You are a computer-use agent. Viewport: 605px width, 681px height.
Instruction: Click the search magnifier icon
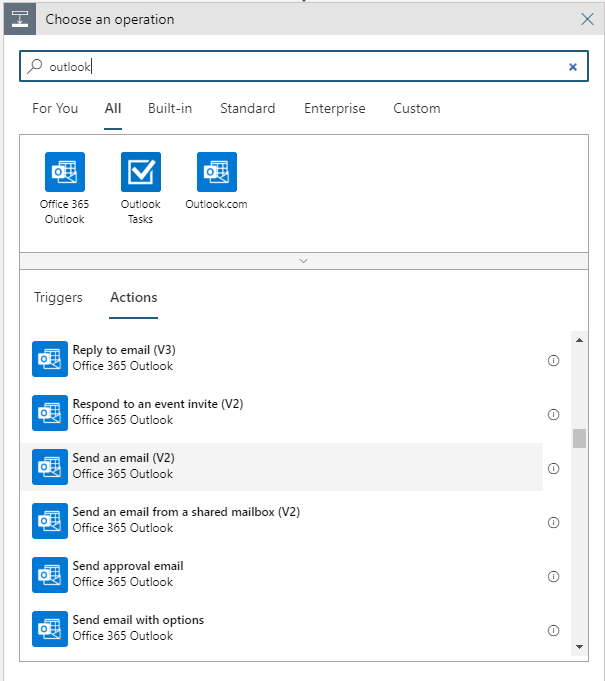point(34,66)
